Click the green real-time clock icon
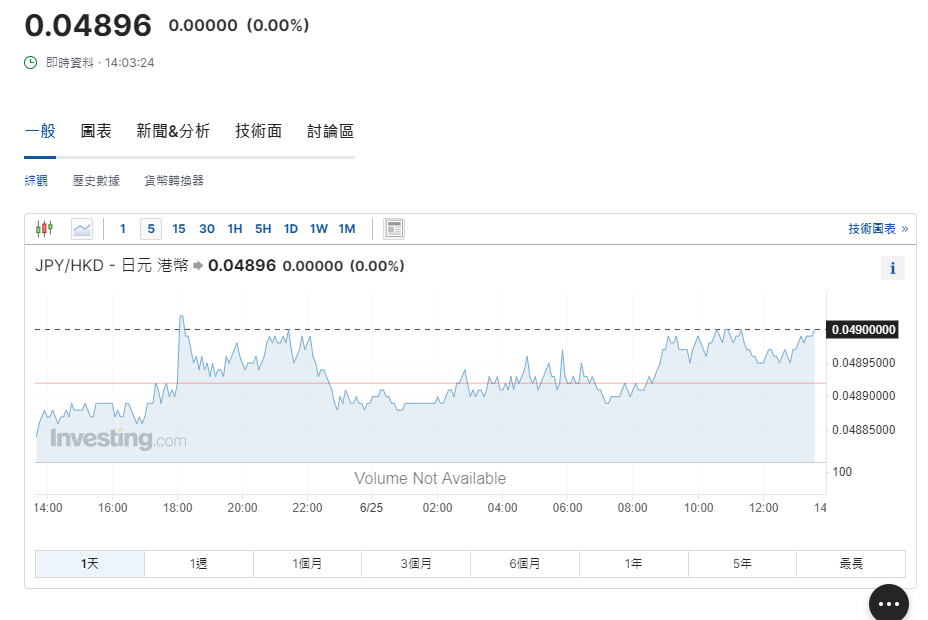The width and height of the screenshot is (928, 620). pos(31,63)
